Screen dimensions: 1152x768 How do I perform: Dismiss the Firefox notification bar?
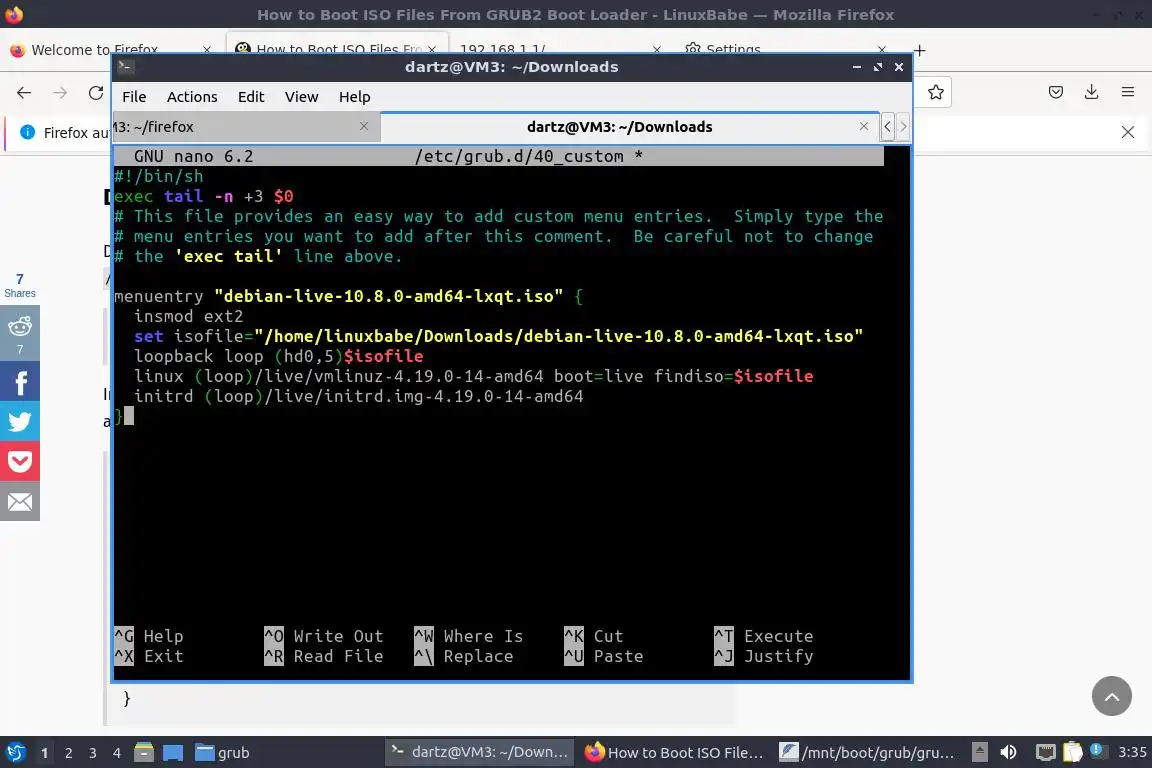coord(1128,132)
